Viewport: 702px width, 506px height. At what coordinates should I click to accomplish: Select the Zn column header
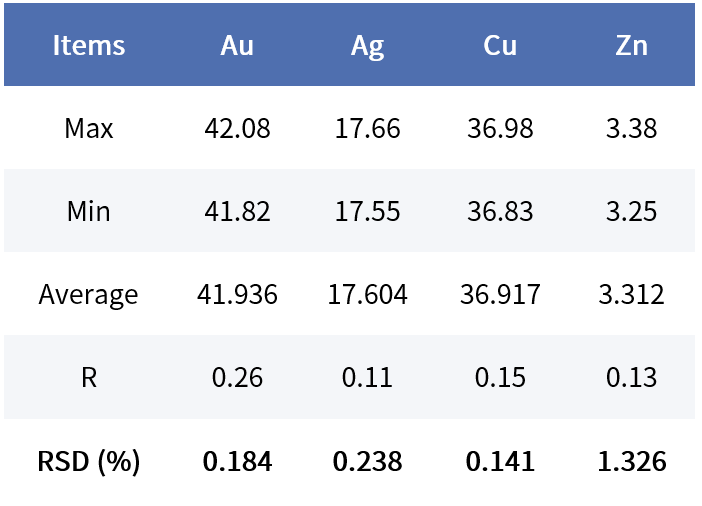coord(631,46)
